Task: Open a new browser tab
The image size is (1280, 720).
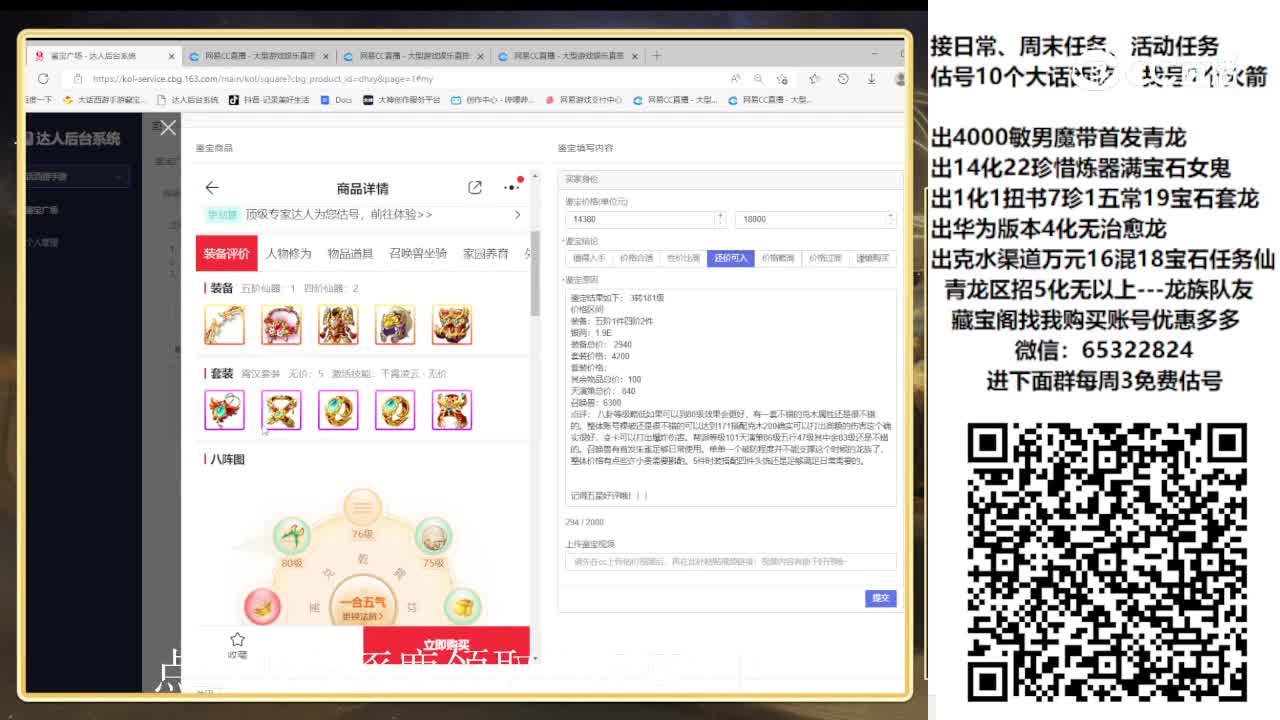Action: (x=656, y=55)
